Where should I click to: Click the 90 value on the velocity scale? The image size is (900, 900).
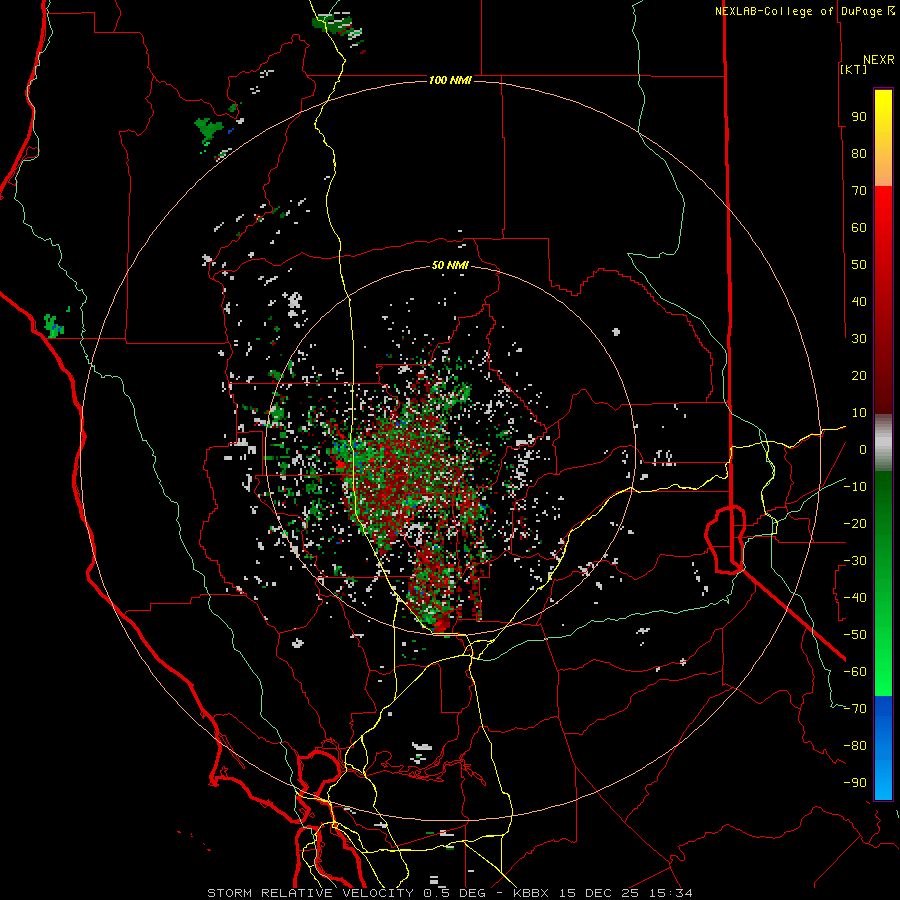[x=859, y=117]
